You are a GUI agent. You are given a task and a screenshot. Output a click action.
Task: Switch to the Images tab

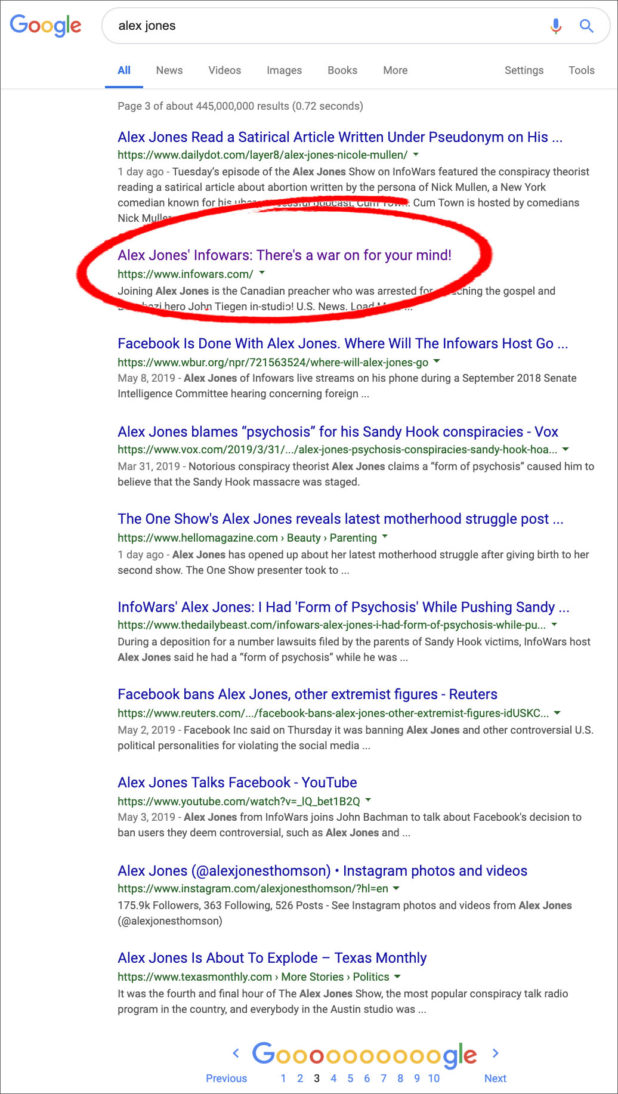[x=284, y=70]
